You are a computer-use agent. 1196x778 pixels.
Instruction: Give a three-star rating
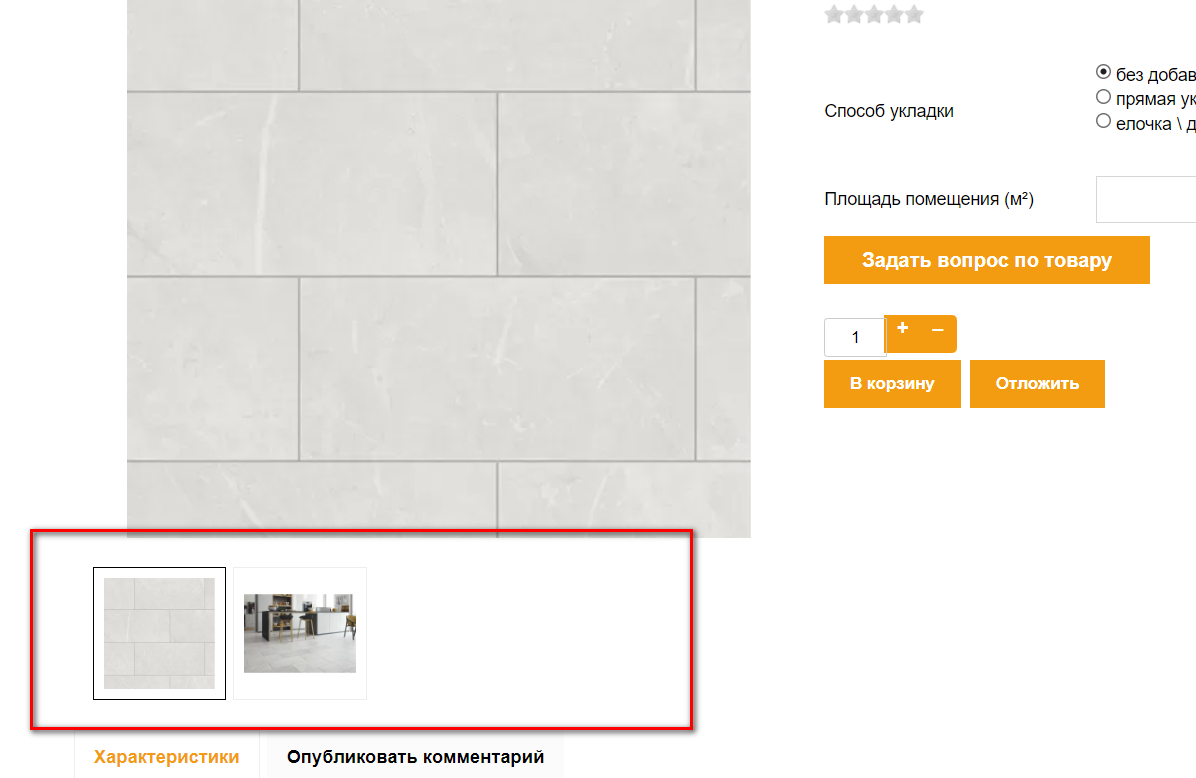(x=874, y=14)
